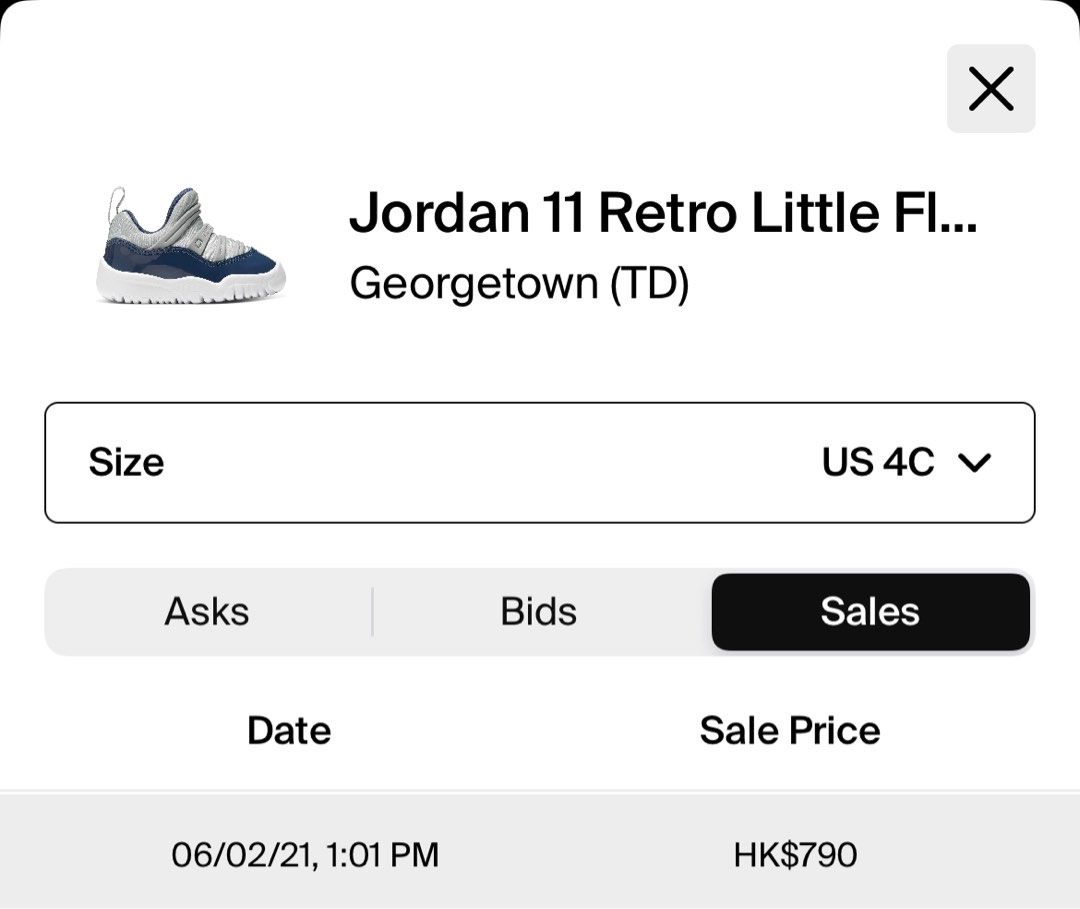Click the Date column header

289,731
